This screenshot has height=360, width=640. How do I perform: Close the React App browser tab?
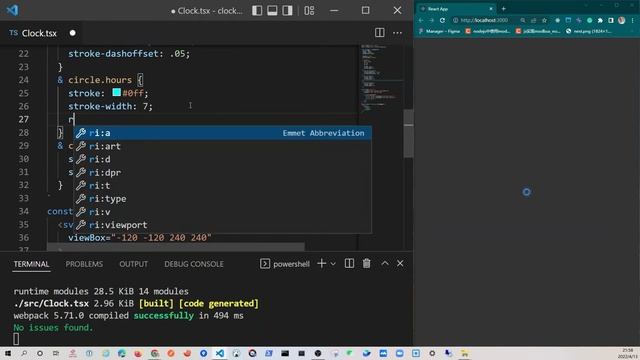491,9
